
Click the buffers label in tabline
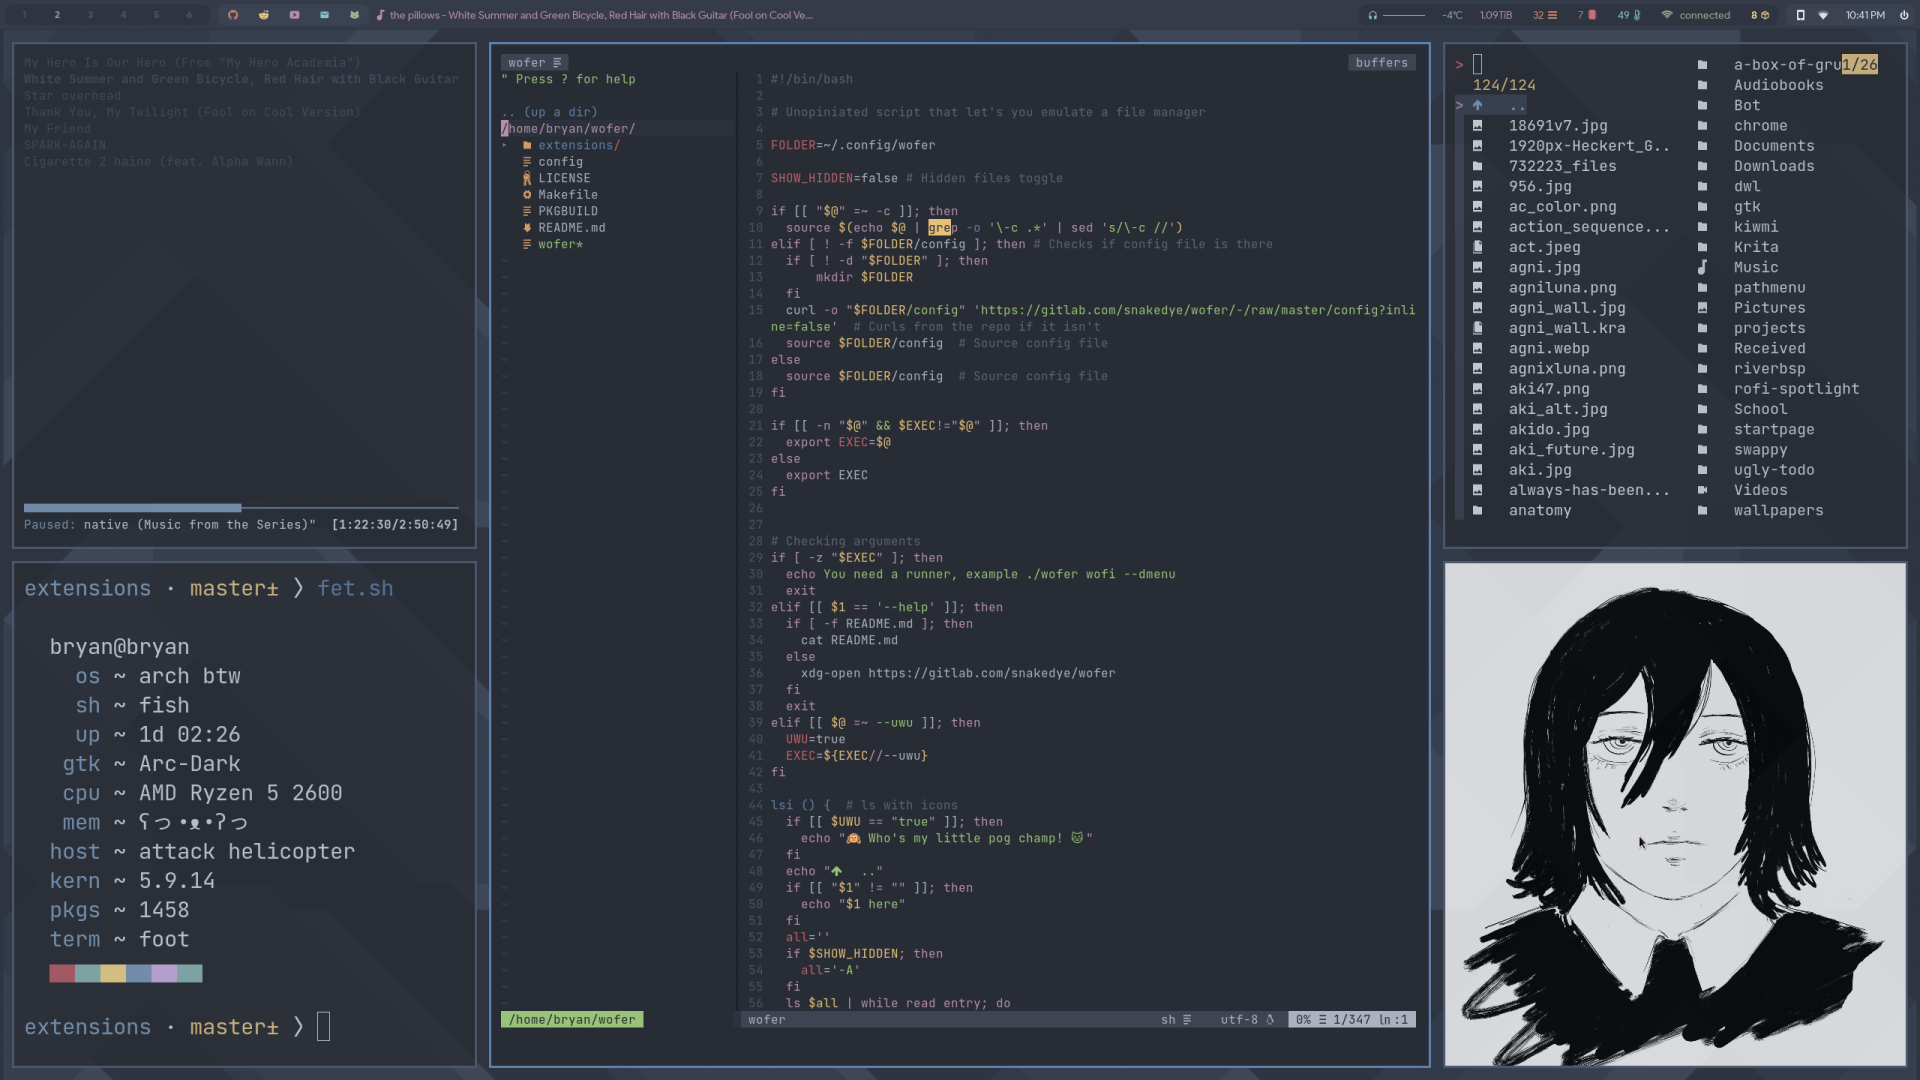tap(1381, 62)
